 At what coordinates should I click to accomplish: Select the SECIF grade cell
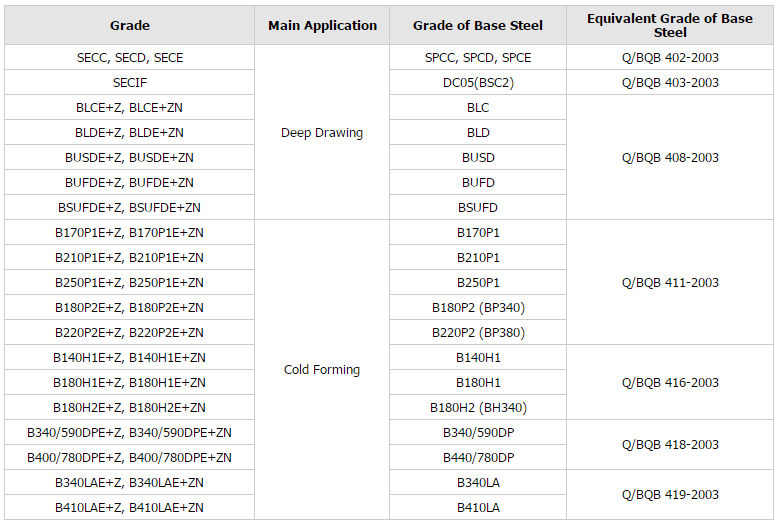(130, 82)
